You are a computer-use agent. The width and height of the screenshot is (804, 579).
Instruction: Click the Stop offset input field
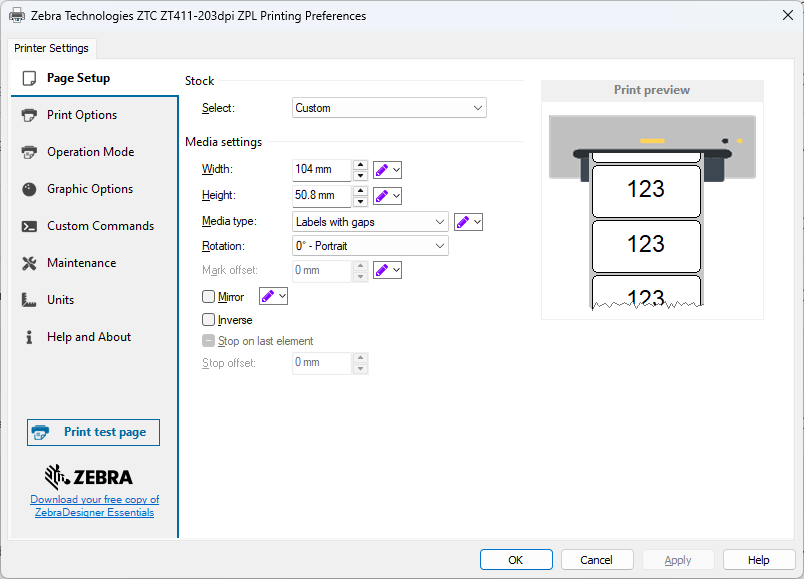click(321, 363)
